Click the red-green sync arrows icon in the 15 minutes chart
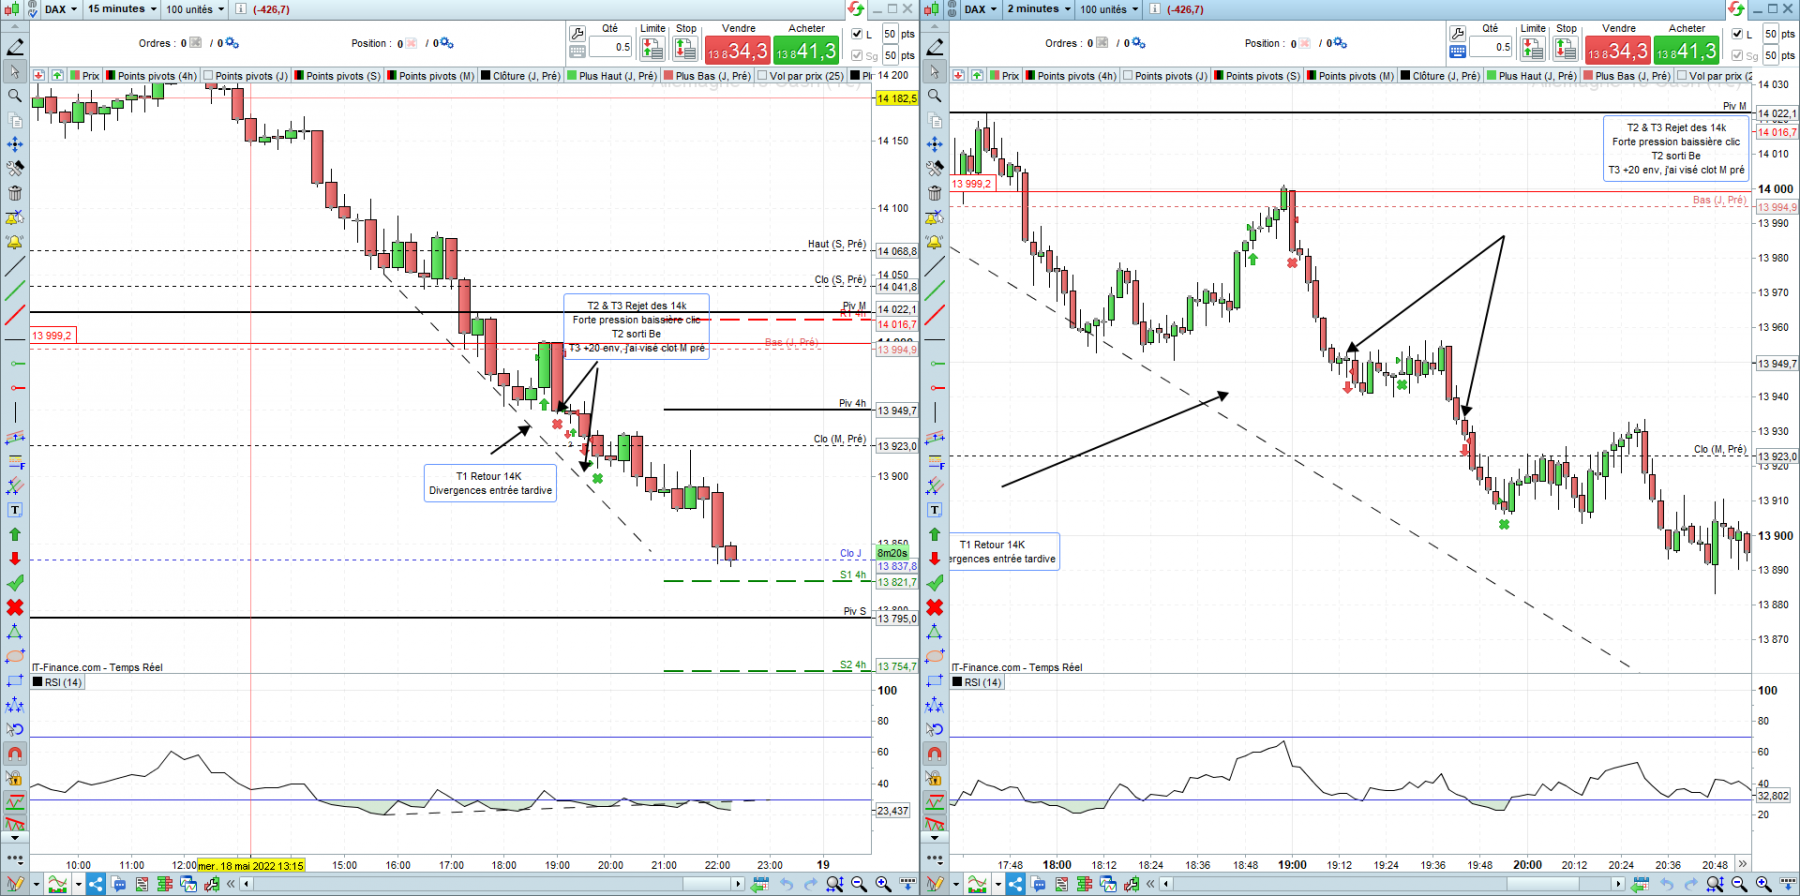 [856, 9]
